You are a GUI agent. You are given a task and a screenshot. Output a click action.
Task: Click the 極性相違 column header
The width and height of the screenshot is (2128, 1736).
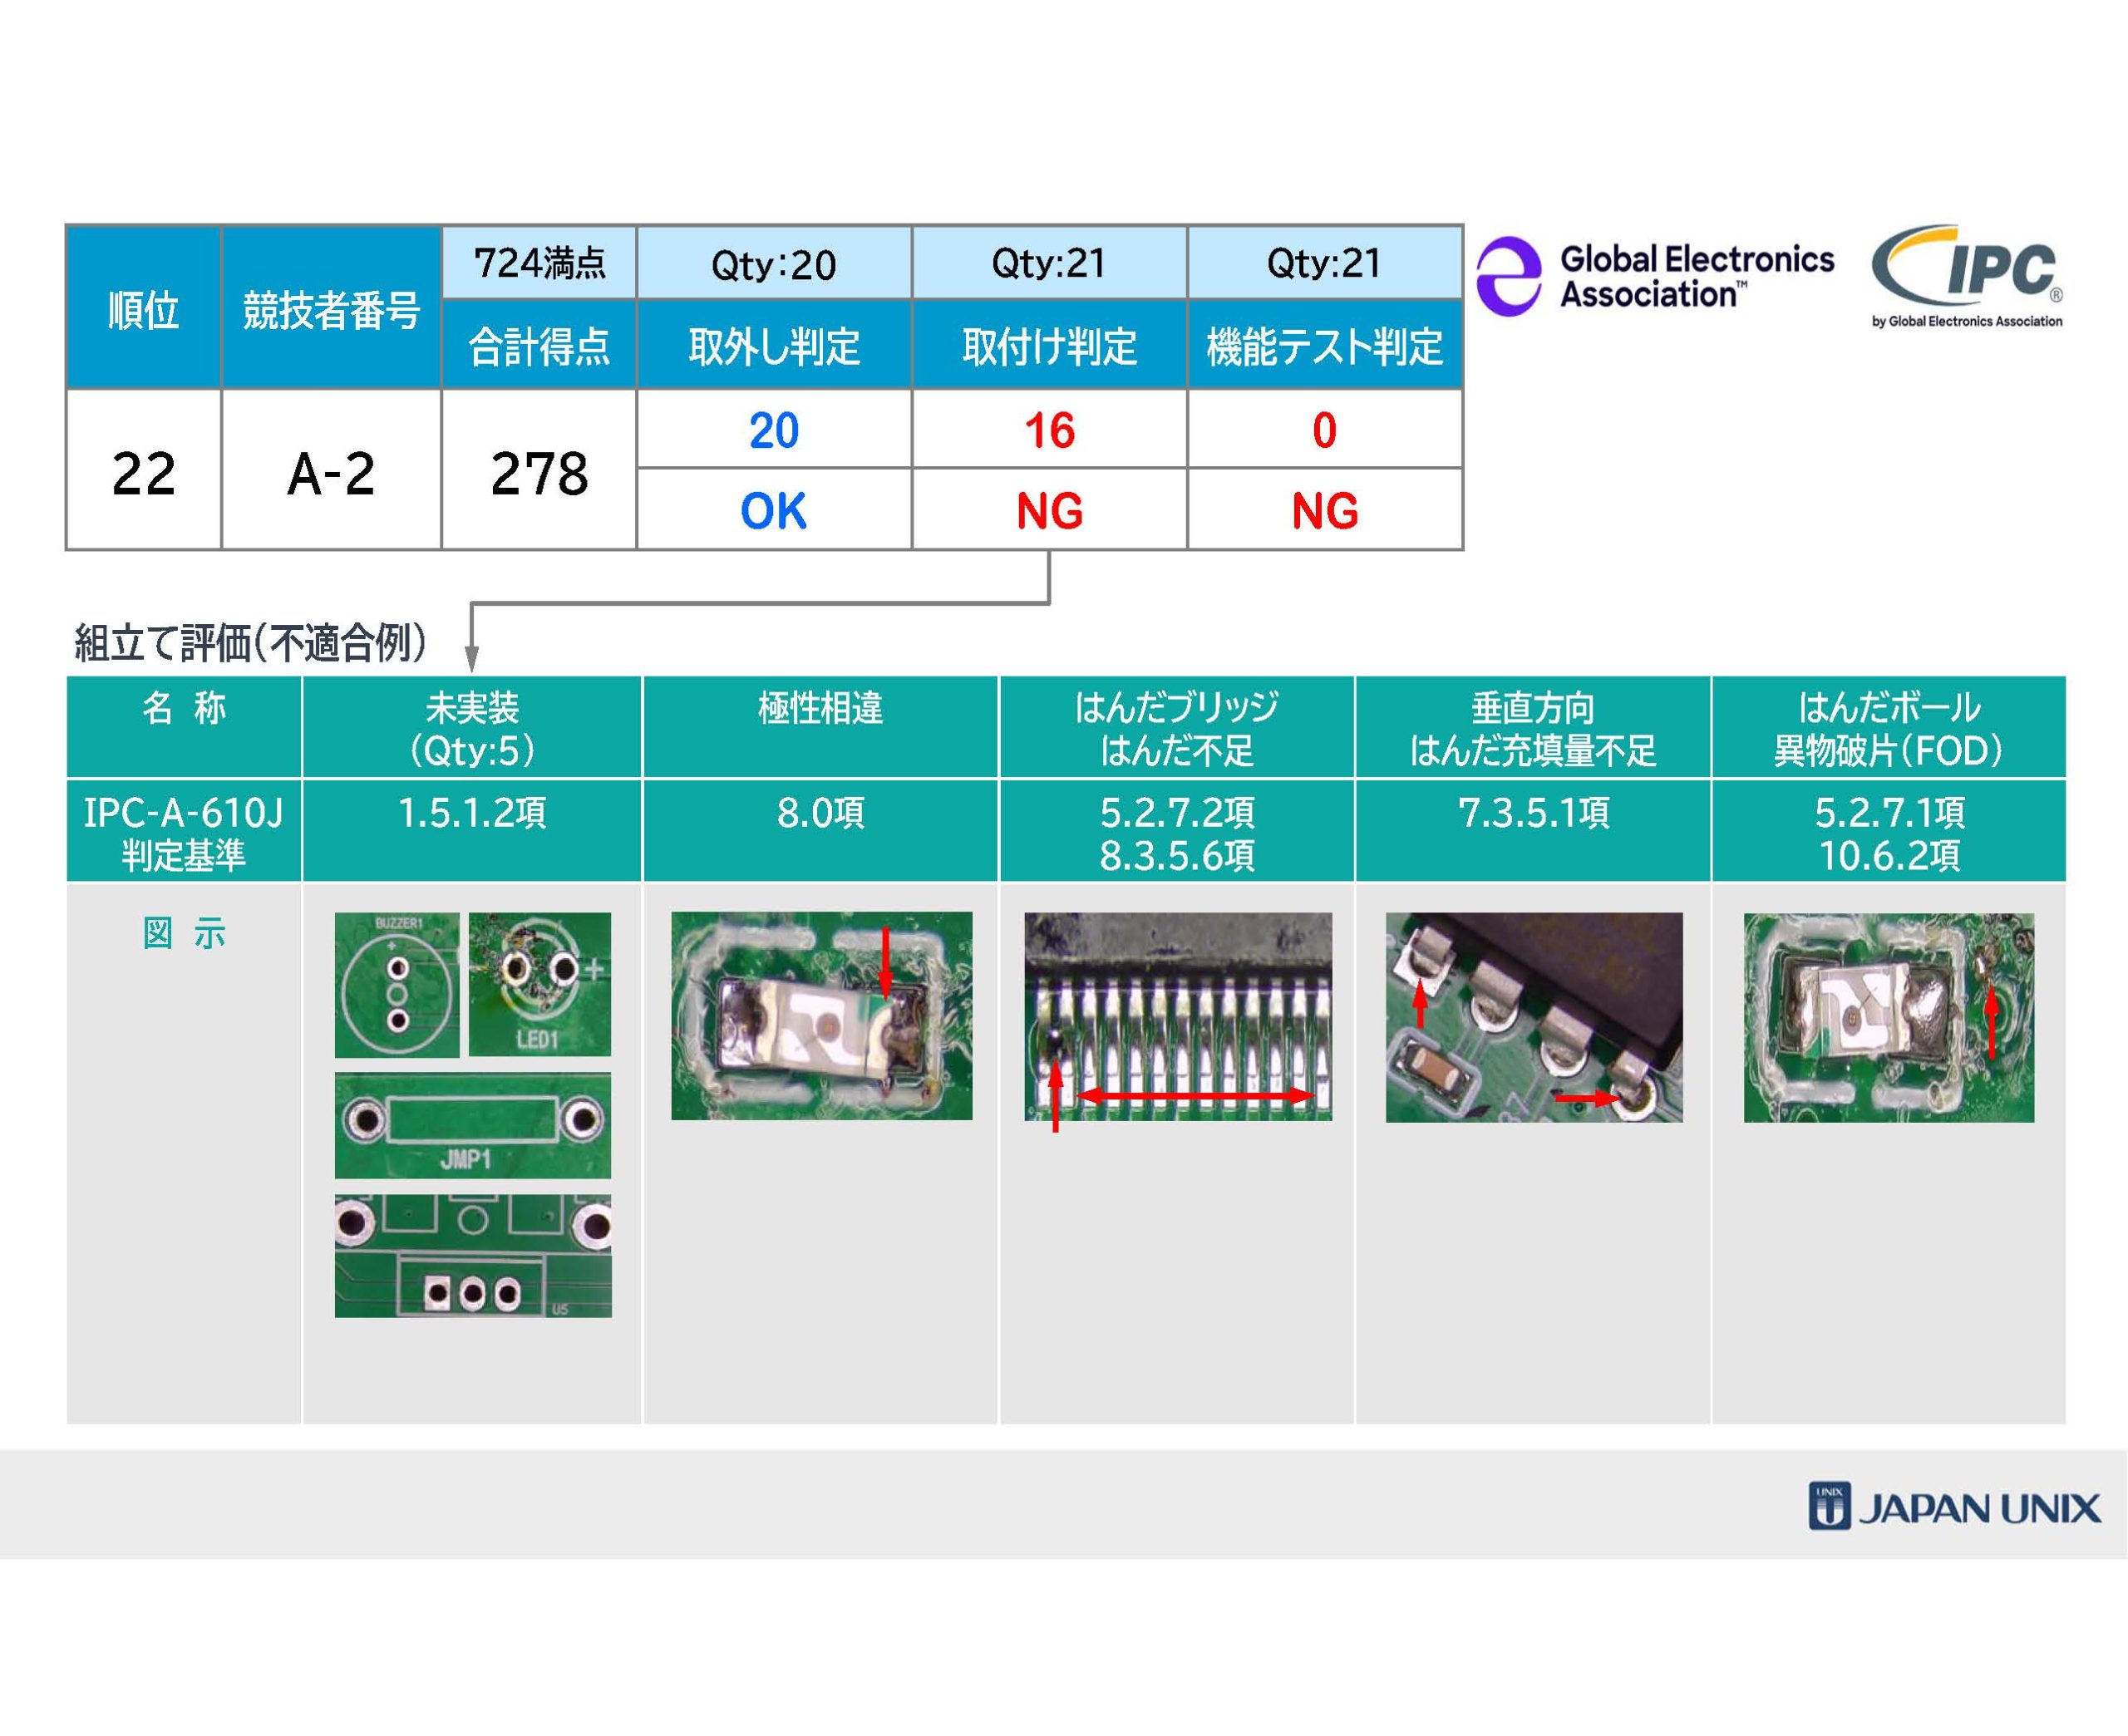click(x=820, y=728)
